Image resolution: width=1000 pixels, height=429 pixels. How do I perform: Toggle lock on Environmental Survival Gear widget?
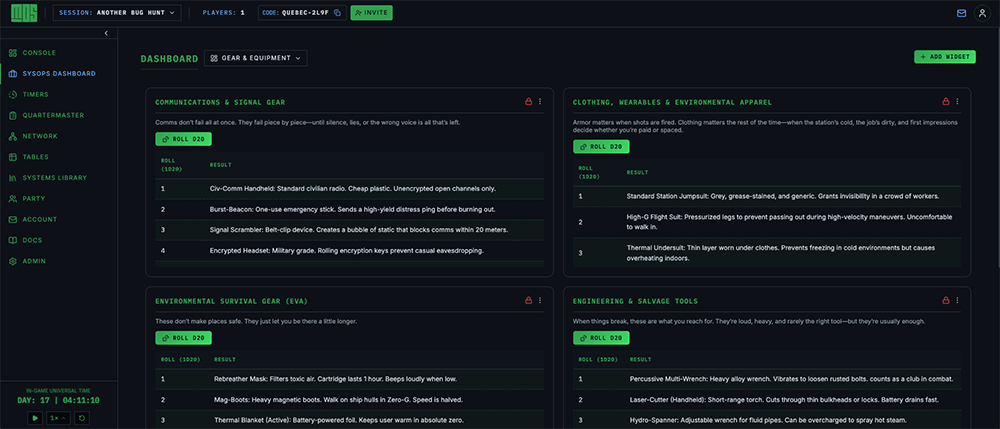pos(528,301)
